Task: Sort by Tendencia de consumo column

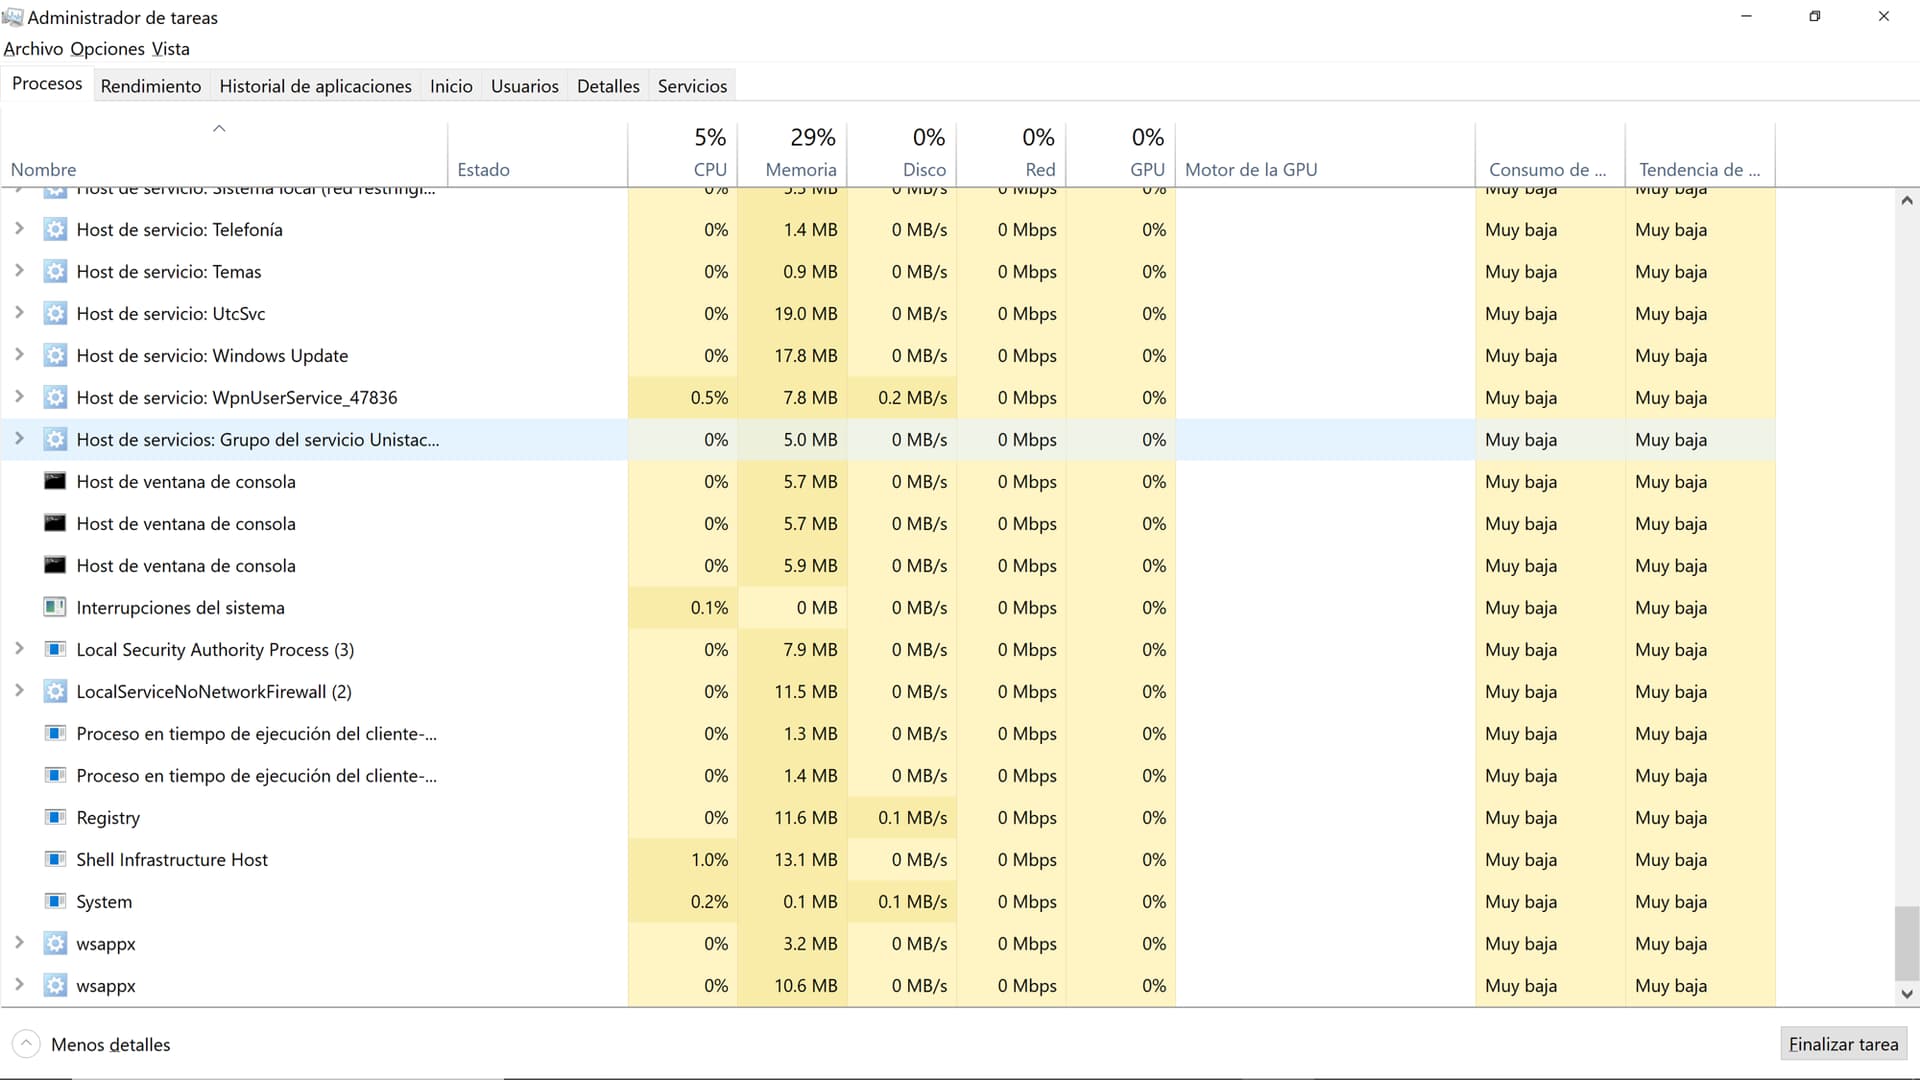Action: pos(1700,154)
